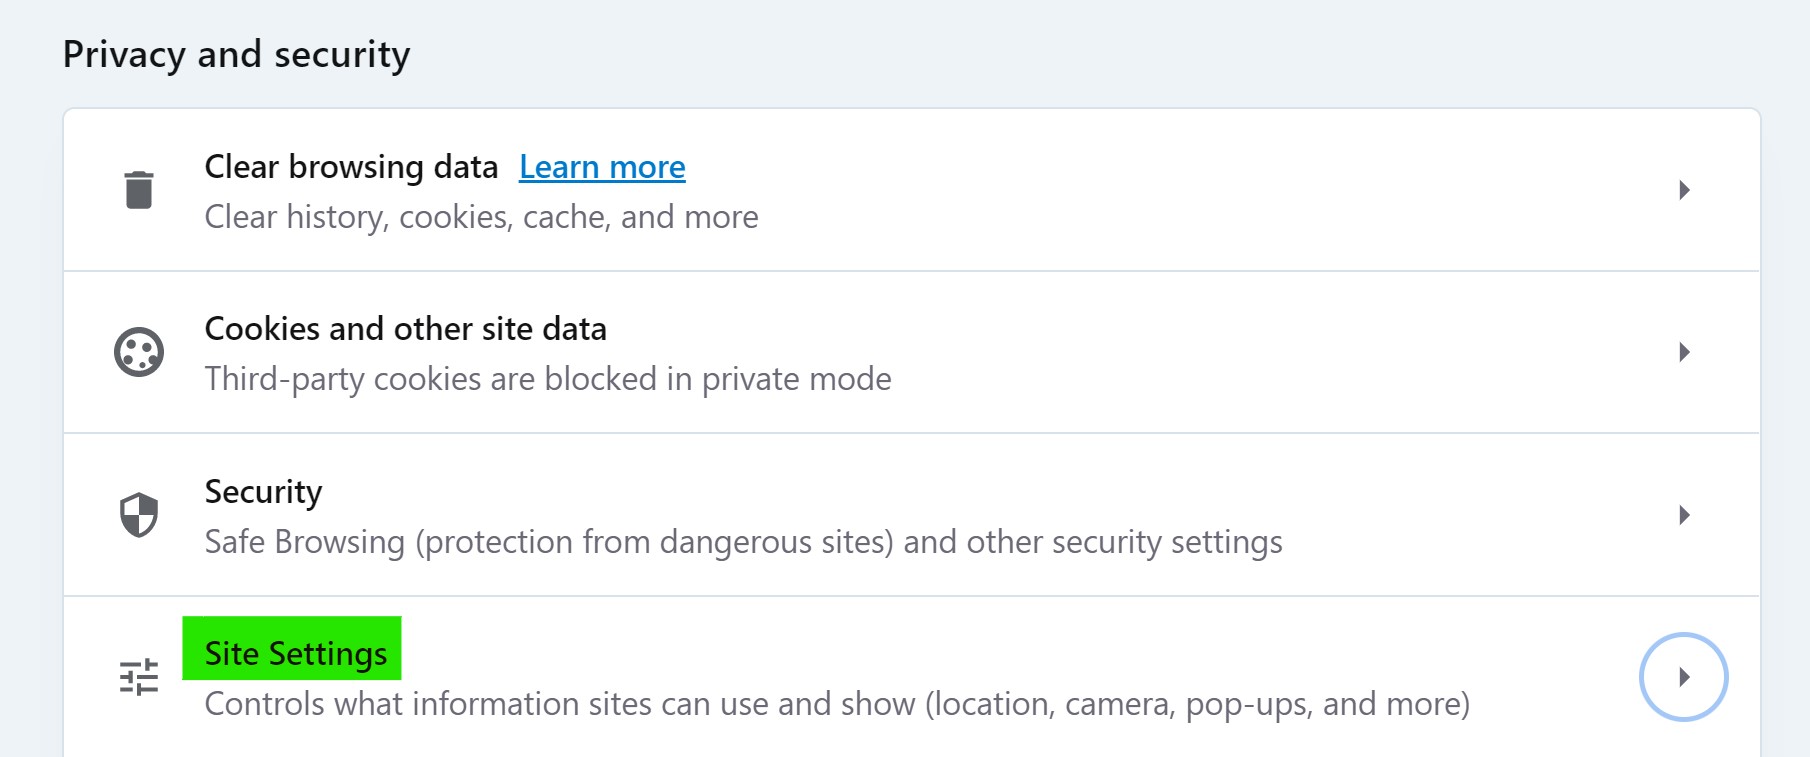Image resolution: width=1810 pixels, height=757 pixels.
Task: Click the Security shield icon
Action: click(139, 515)
